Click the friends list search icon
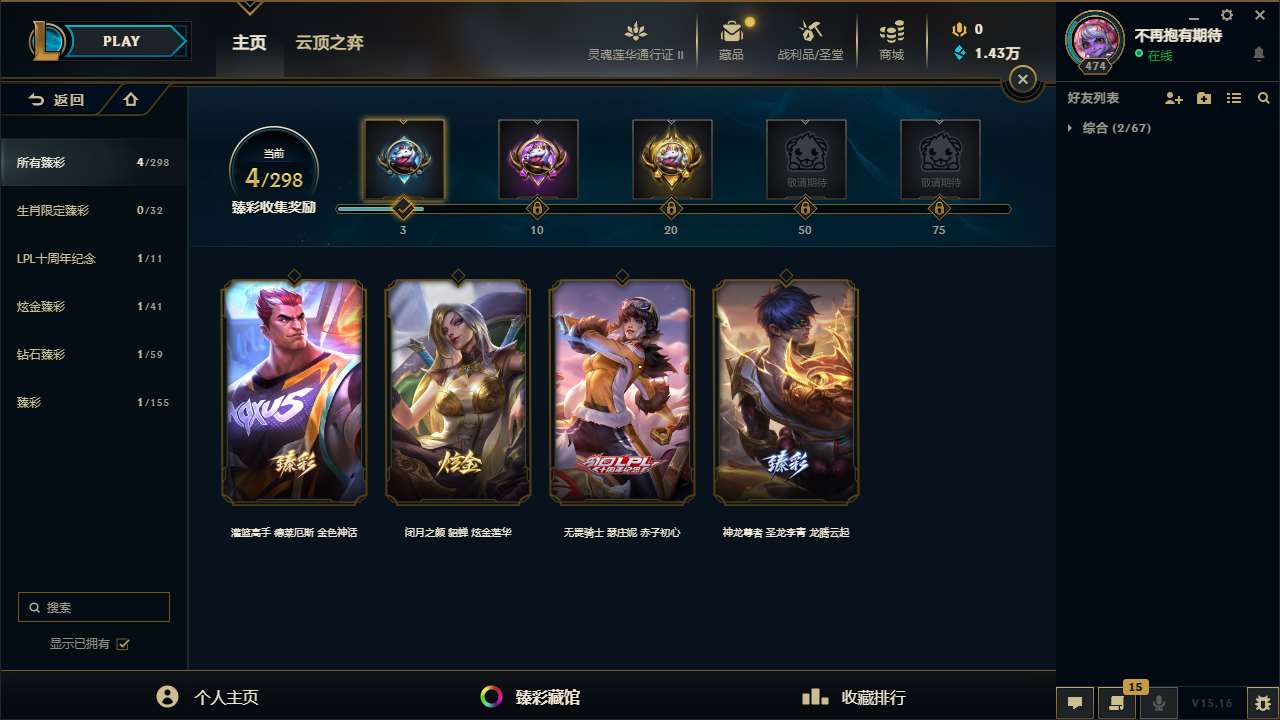The width and height of the screenshot is (1280, 720). tap(1264, 98)
